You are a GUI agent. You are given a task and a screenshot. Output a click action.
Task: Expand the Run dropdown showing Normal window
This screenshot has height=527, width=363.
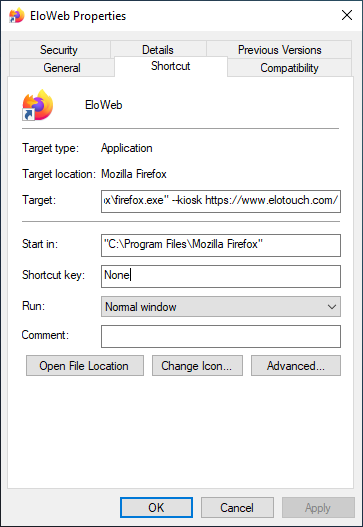pyautogui.click(x=221, y=307)
